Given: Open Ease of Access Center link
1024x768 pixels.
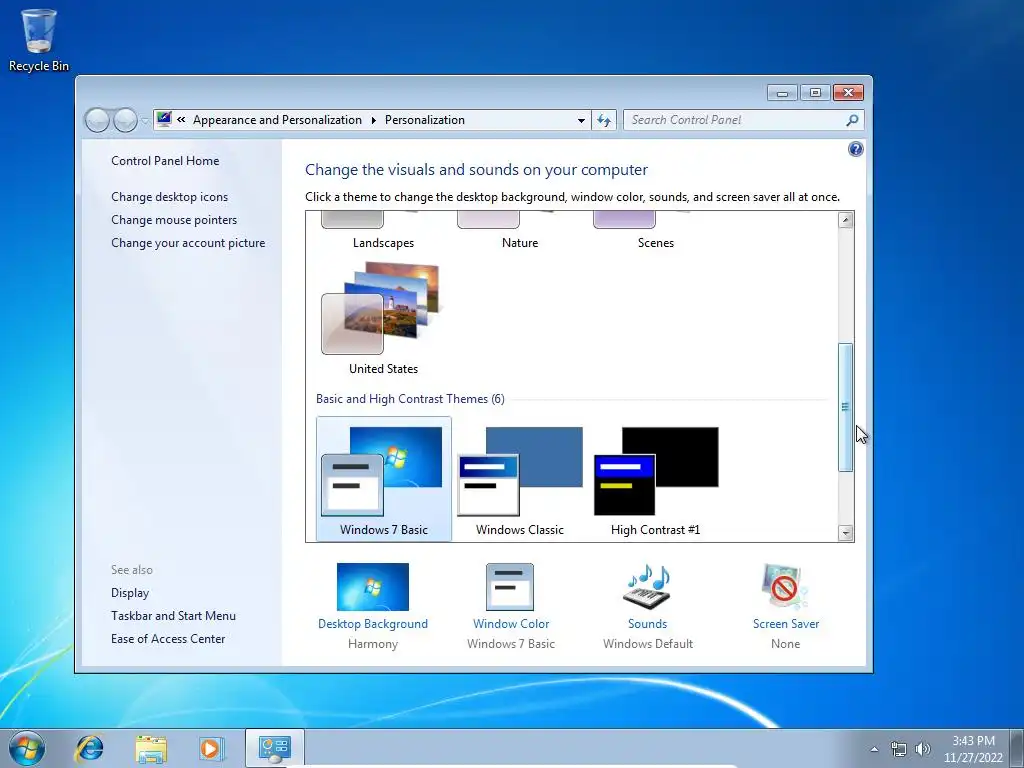Looking at the screenshot, I should pyautogui.click(x=168, y=639).
